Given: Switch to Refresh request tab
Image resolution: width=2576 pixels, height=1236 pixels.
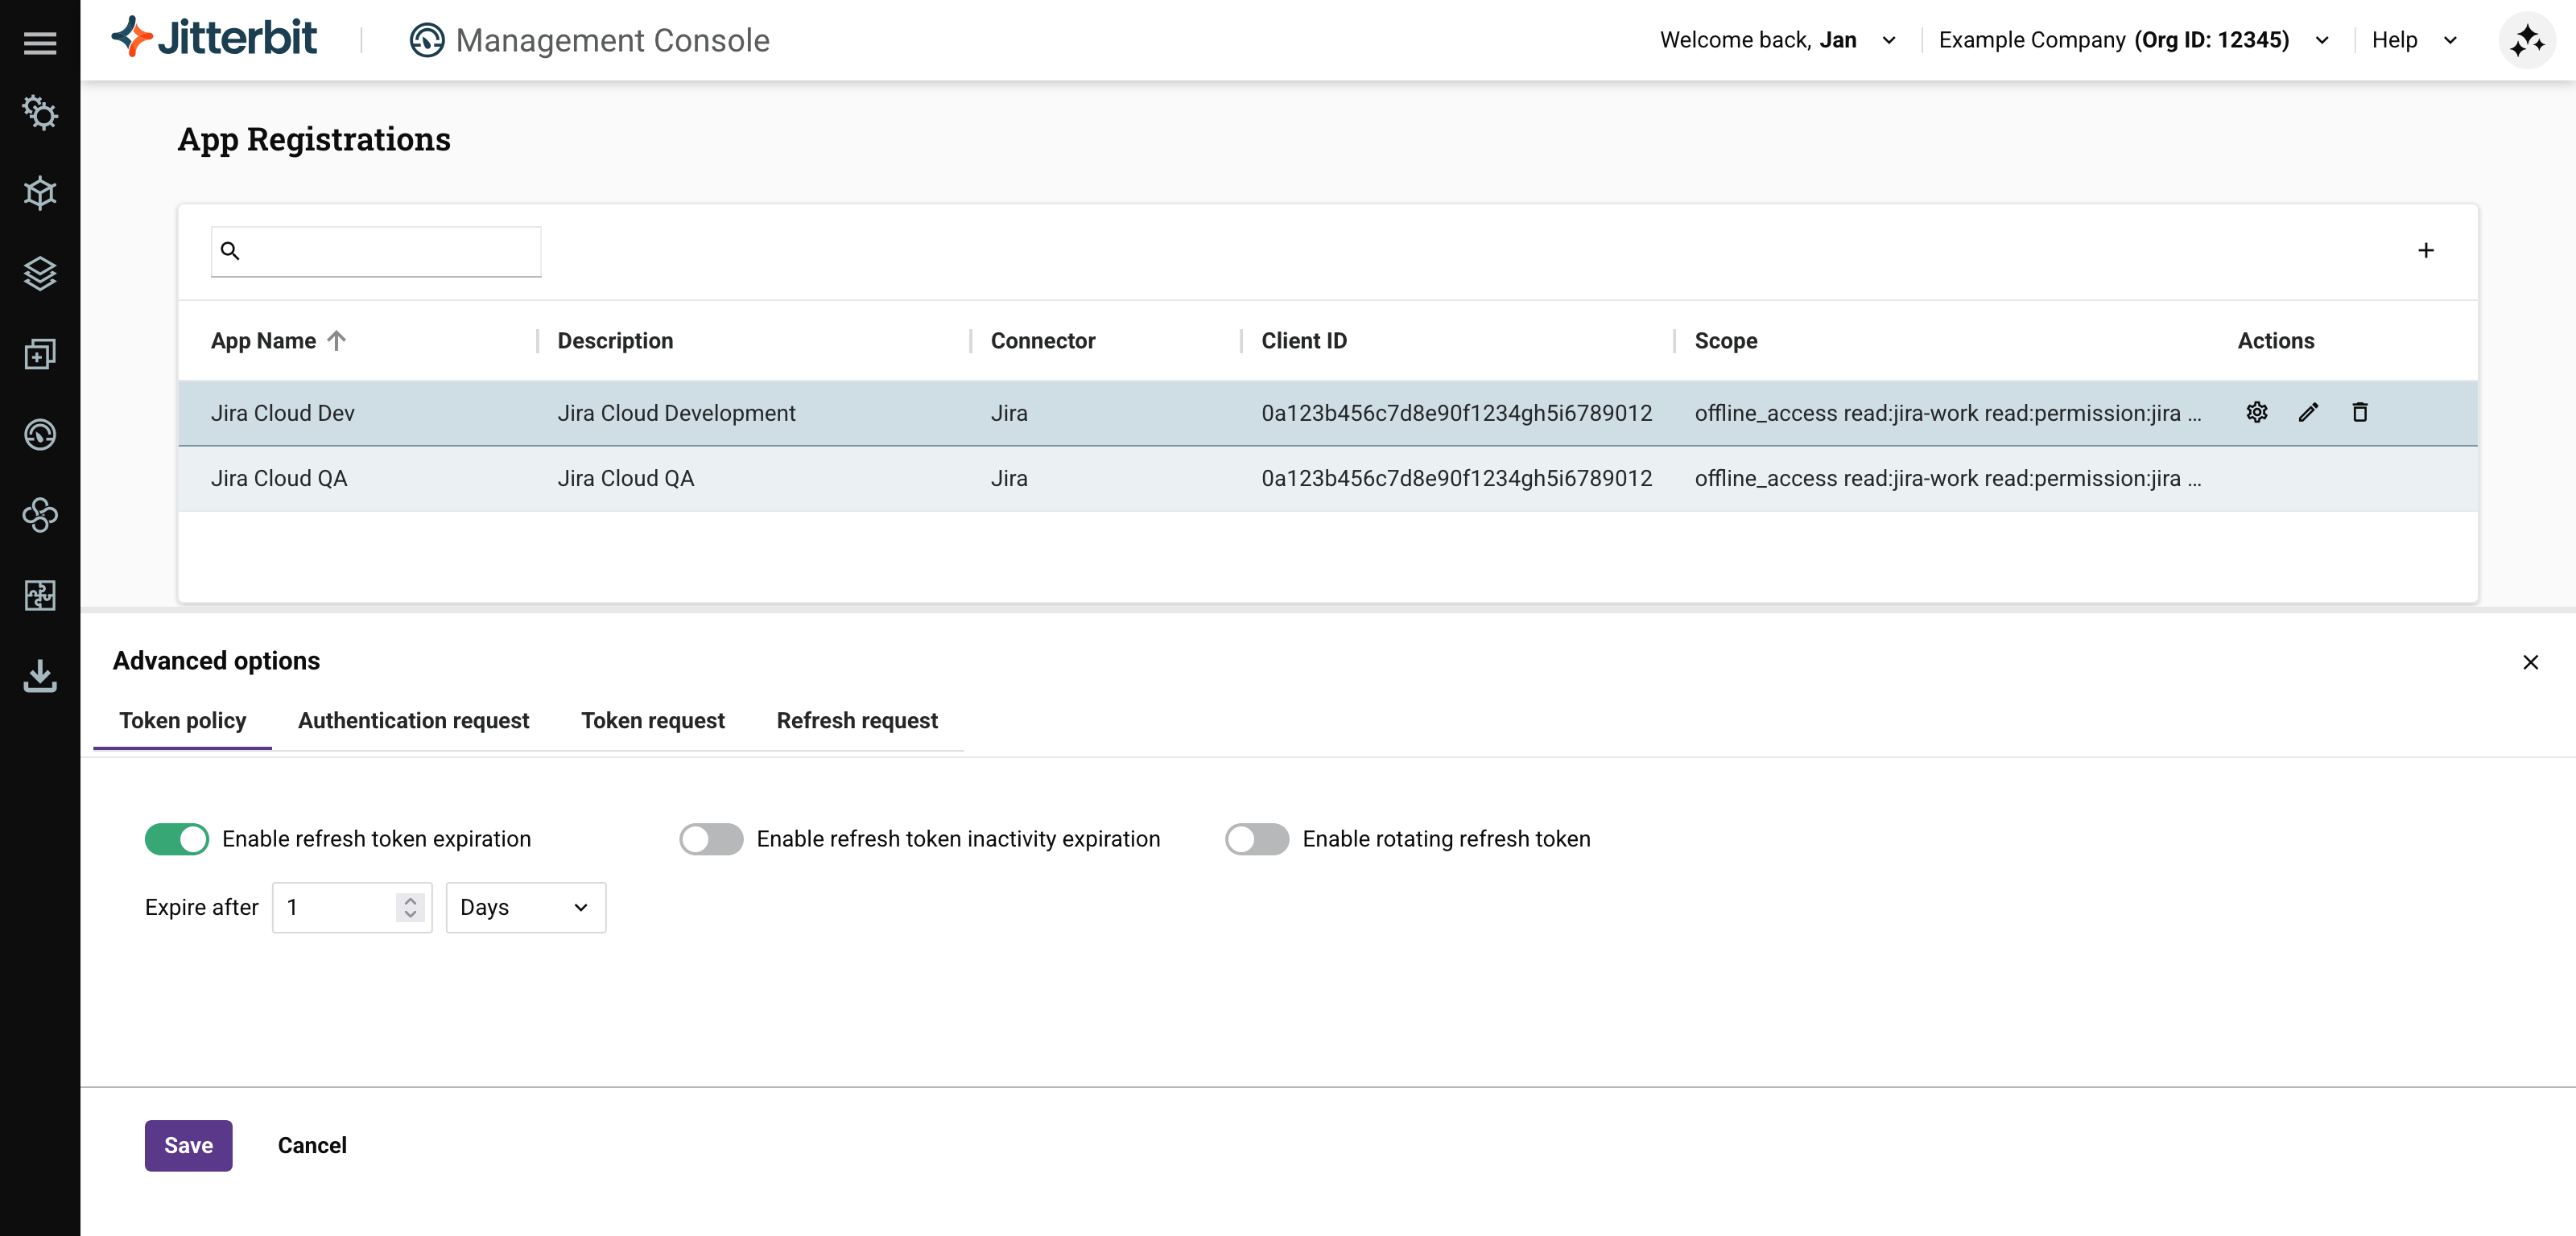Looking at the screenshot, I should [x=857, y=721].
